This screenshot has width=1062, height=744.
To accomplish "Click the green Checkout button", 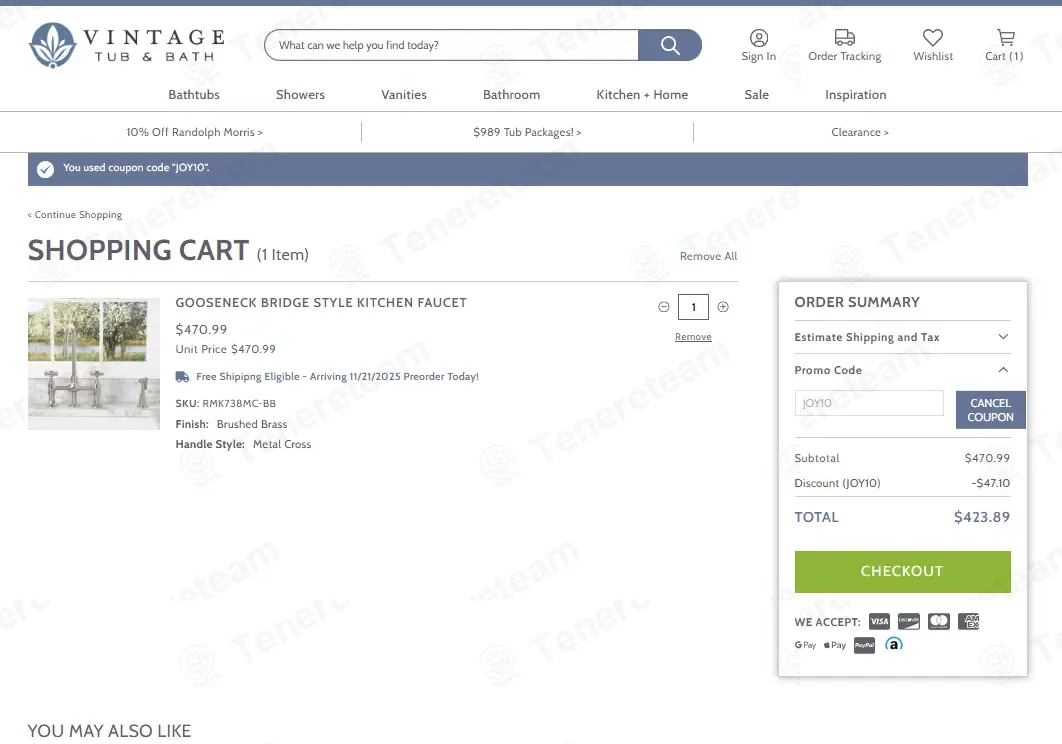I will point(902,571).
